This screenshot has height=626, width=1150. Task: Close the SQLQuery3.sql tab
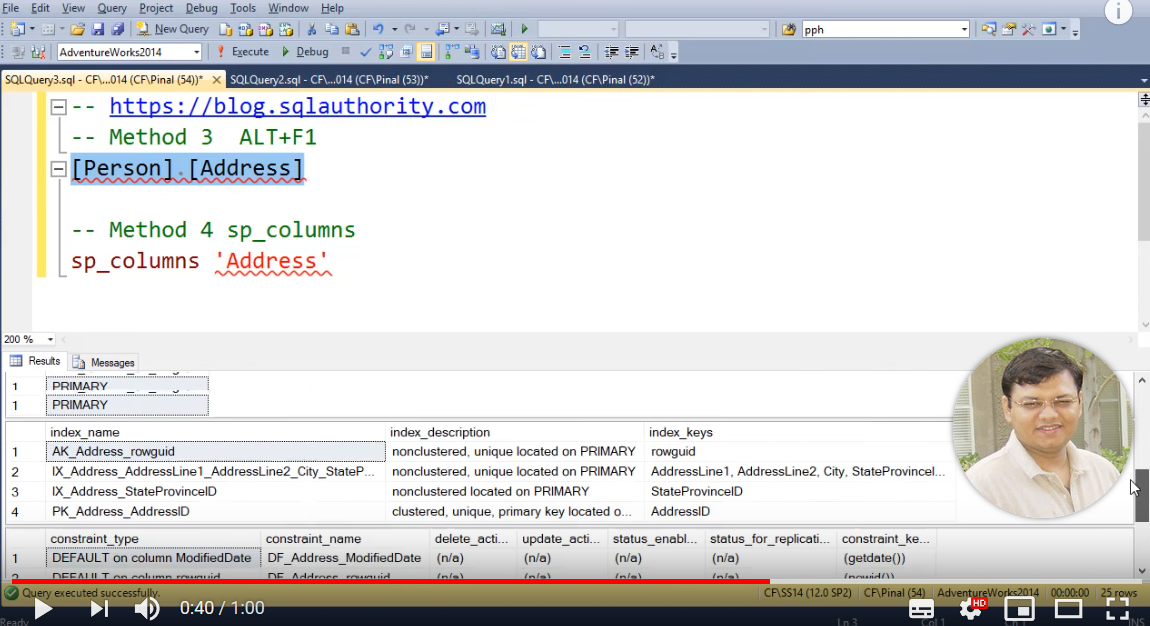[x=216, y=79]
